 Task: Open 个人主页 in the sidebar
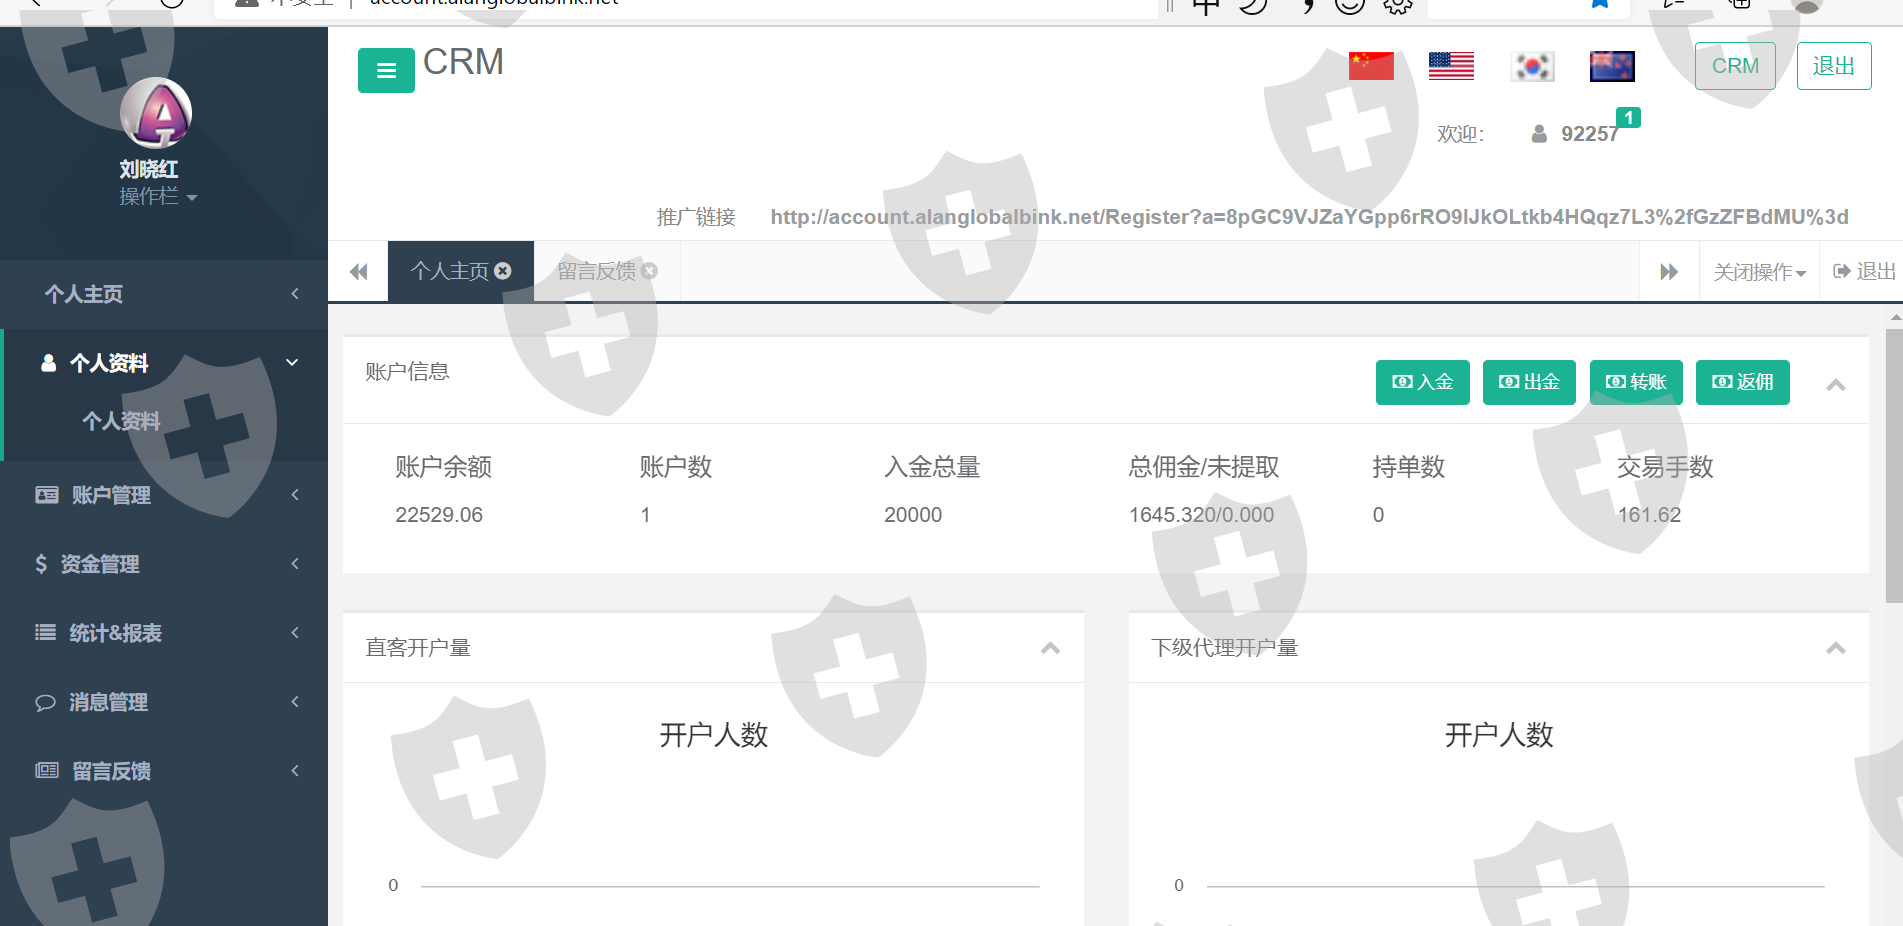pos(164,294)
